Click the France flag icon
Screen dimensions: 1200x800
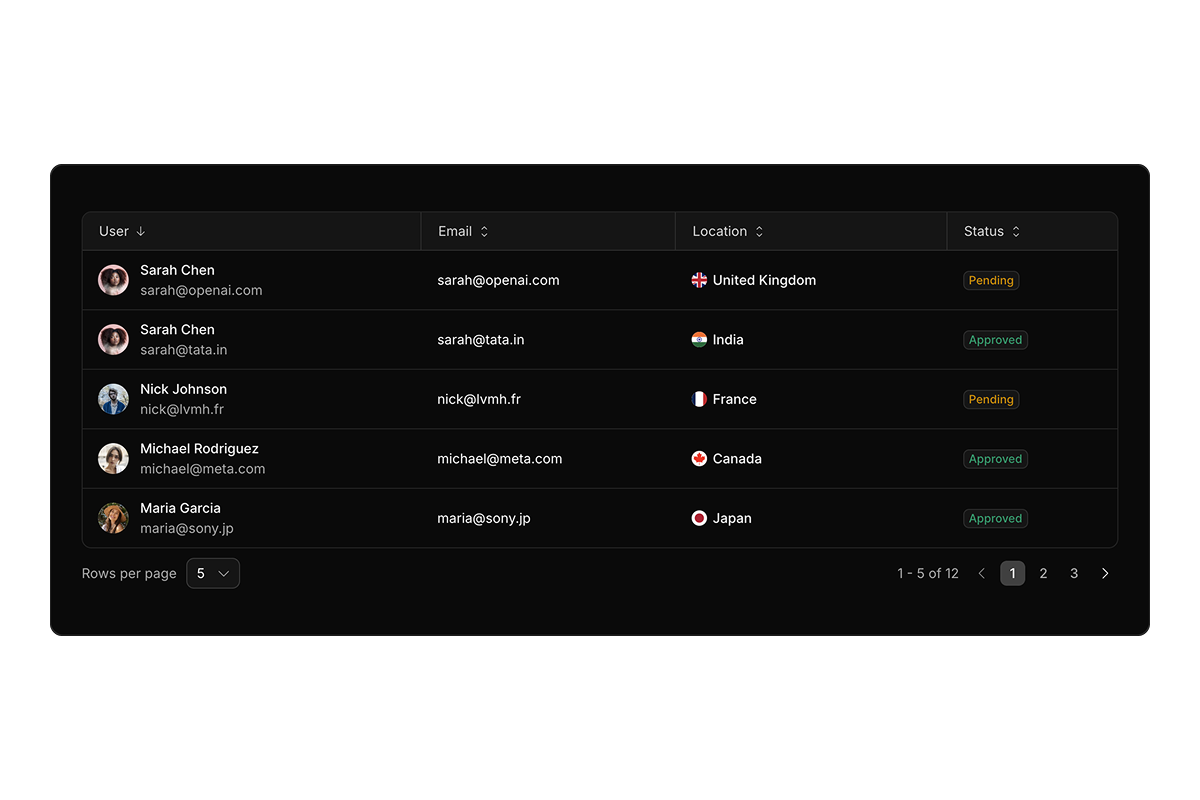[x=699, y=399]
